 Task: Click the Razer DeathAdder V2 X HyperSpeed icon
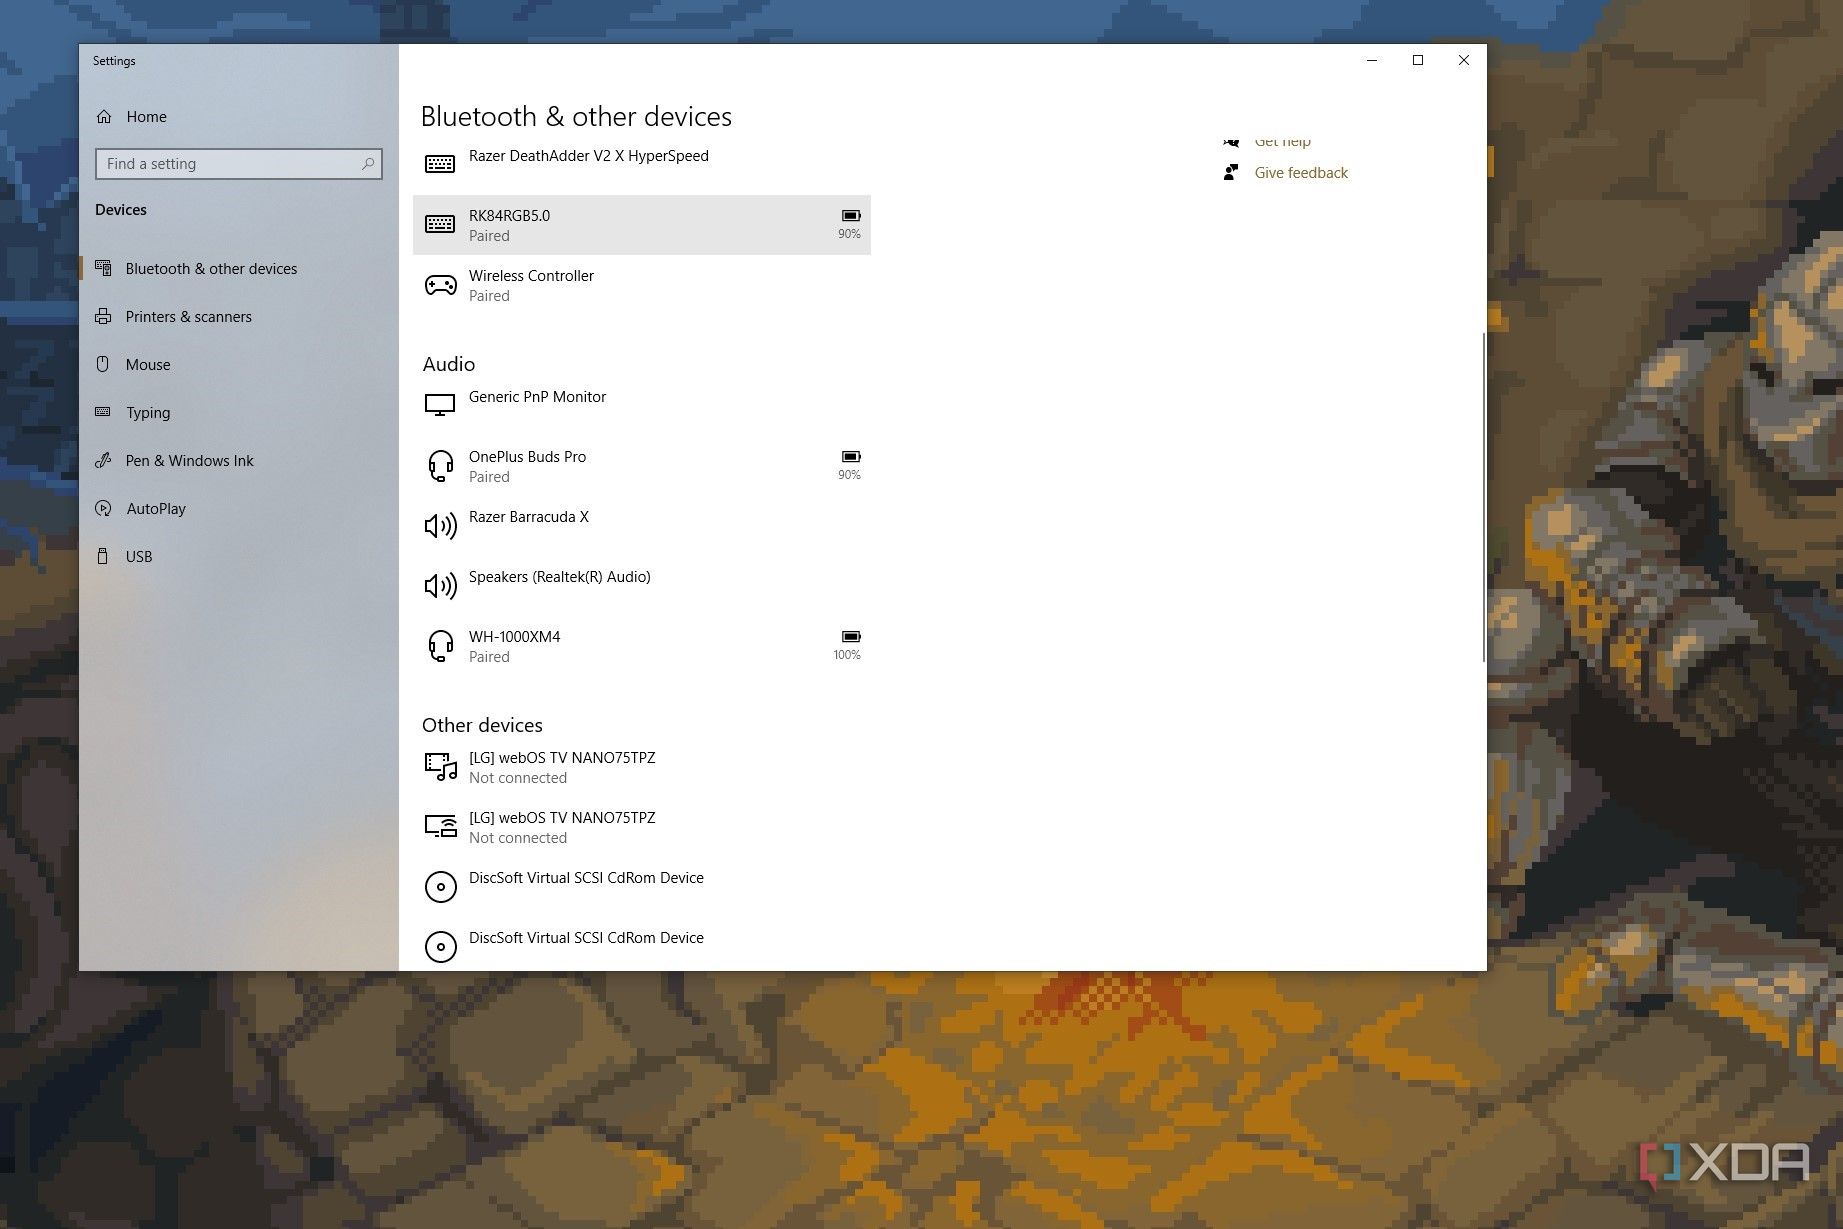440,164
